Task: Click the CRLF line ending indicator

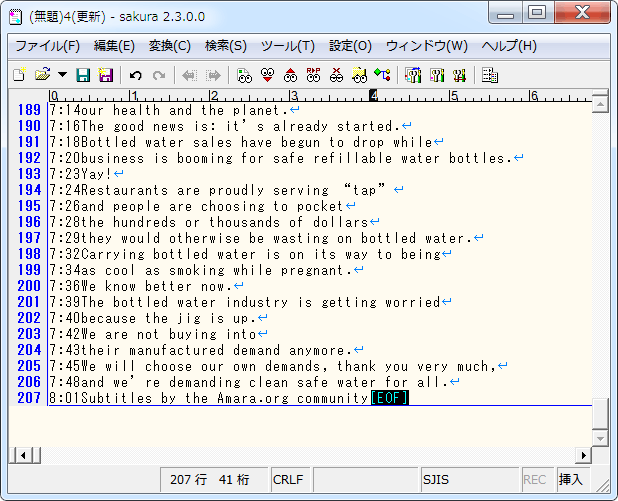Action: pos(289,480)
